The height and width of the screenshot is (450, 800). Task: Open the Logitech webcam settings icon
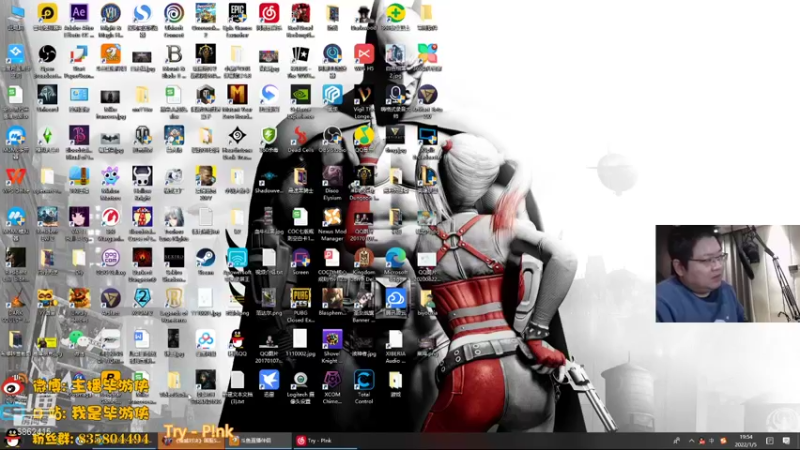[x=301, y=380]
